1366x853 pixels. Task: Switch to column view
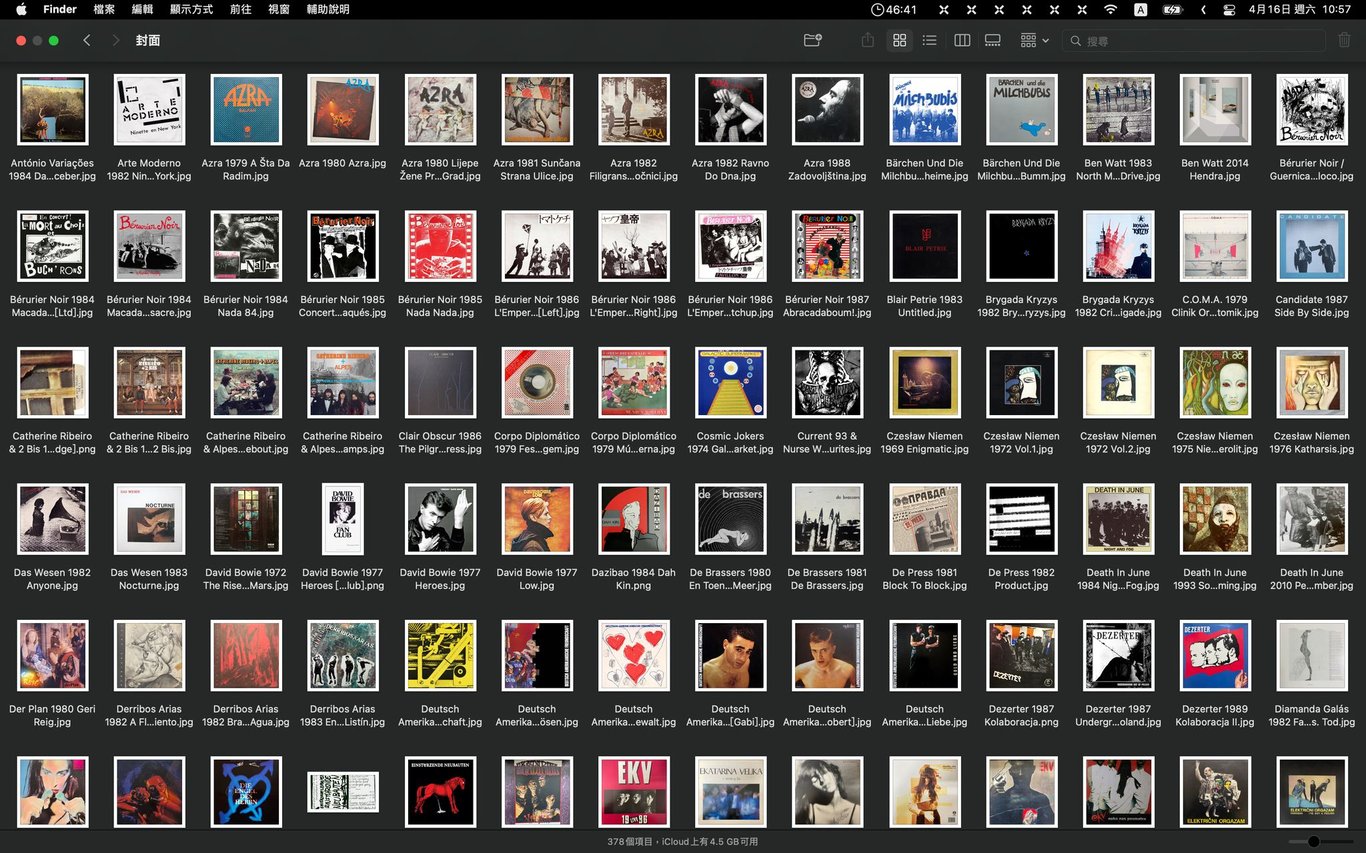click(x=962, y=40)
